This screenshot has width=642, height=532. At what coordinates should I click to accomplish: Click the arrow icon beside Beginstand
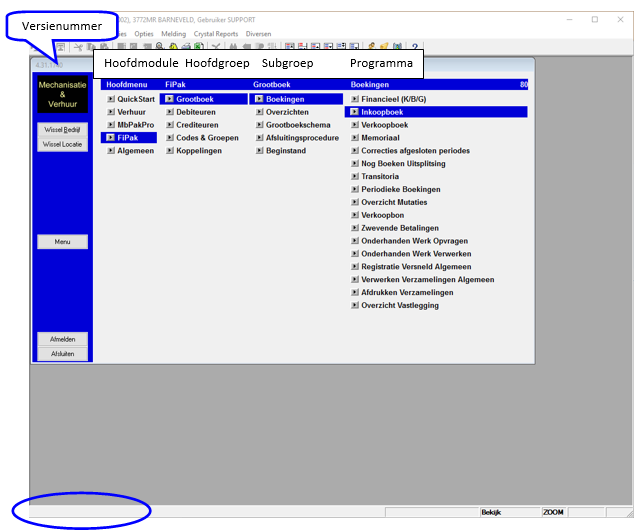259,151
